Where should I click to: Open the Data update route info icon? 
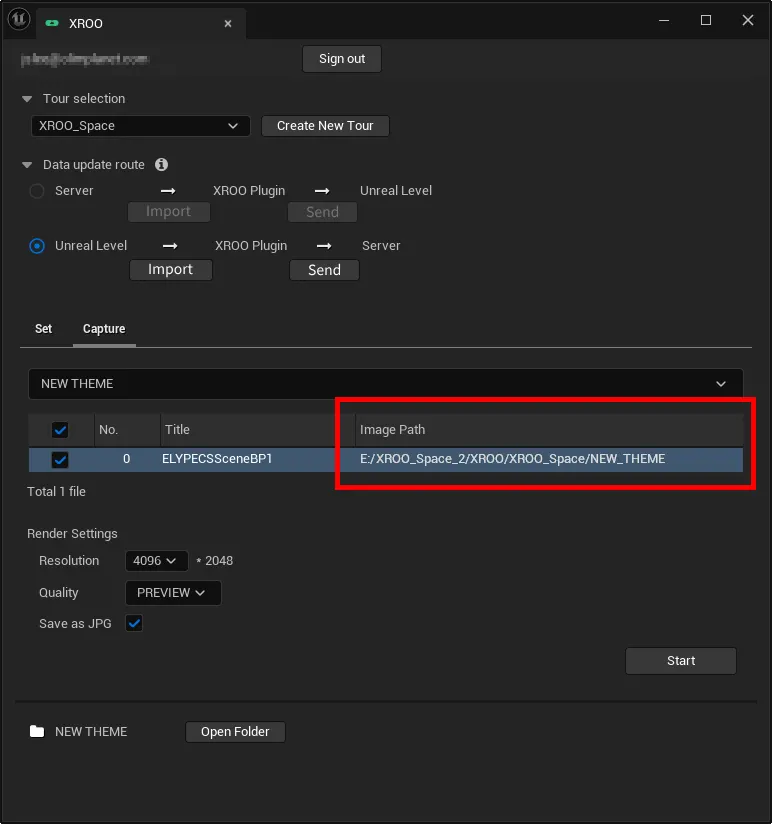point(161,164)
